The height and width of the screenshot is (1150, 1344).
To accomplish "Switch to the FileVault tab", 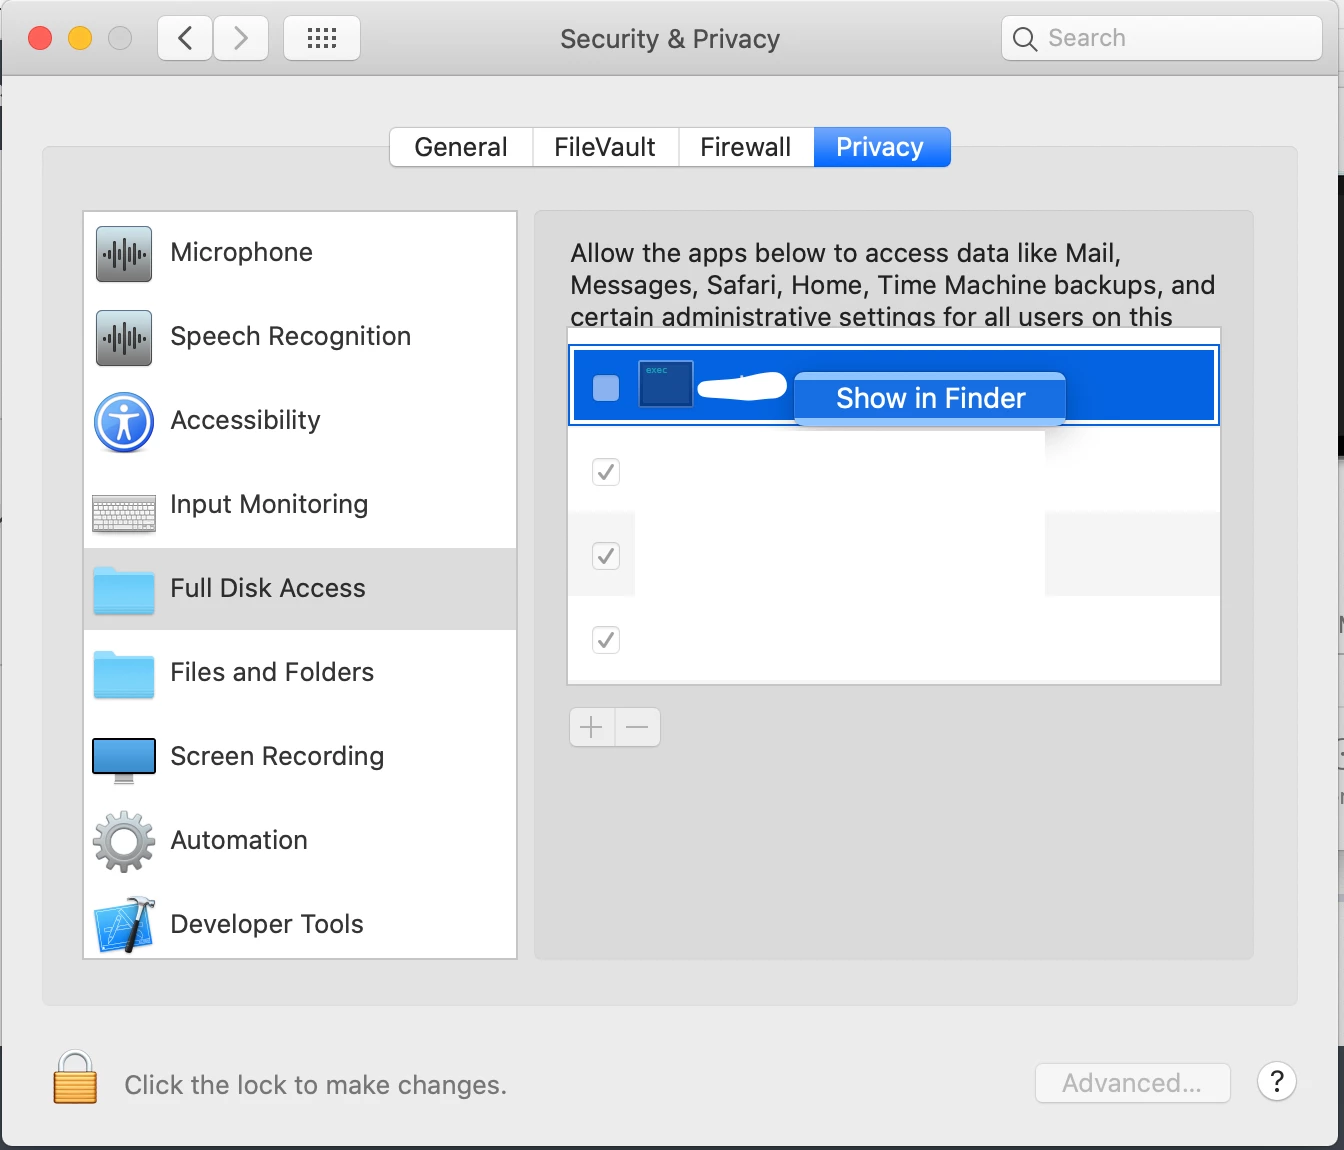I will (x=605, y=147).
